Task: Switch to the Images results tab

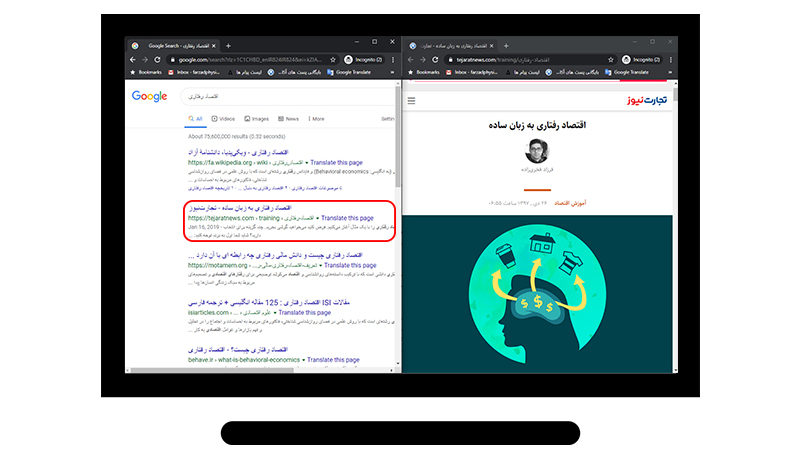Action: pos(257,119)
